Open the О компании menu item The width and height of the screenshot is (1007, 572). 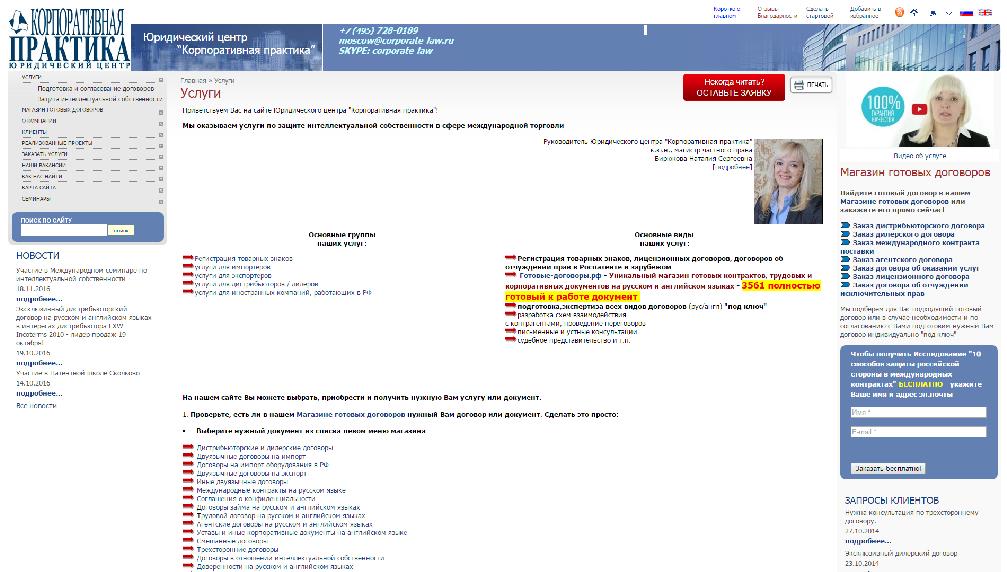(39, 121)
